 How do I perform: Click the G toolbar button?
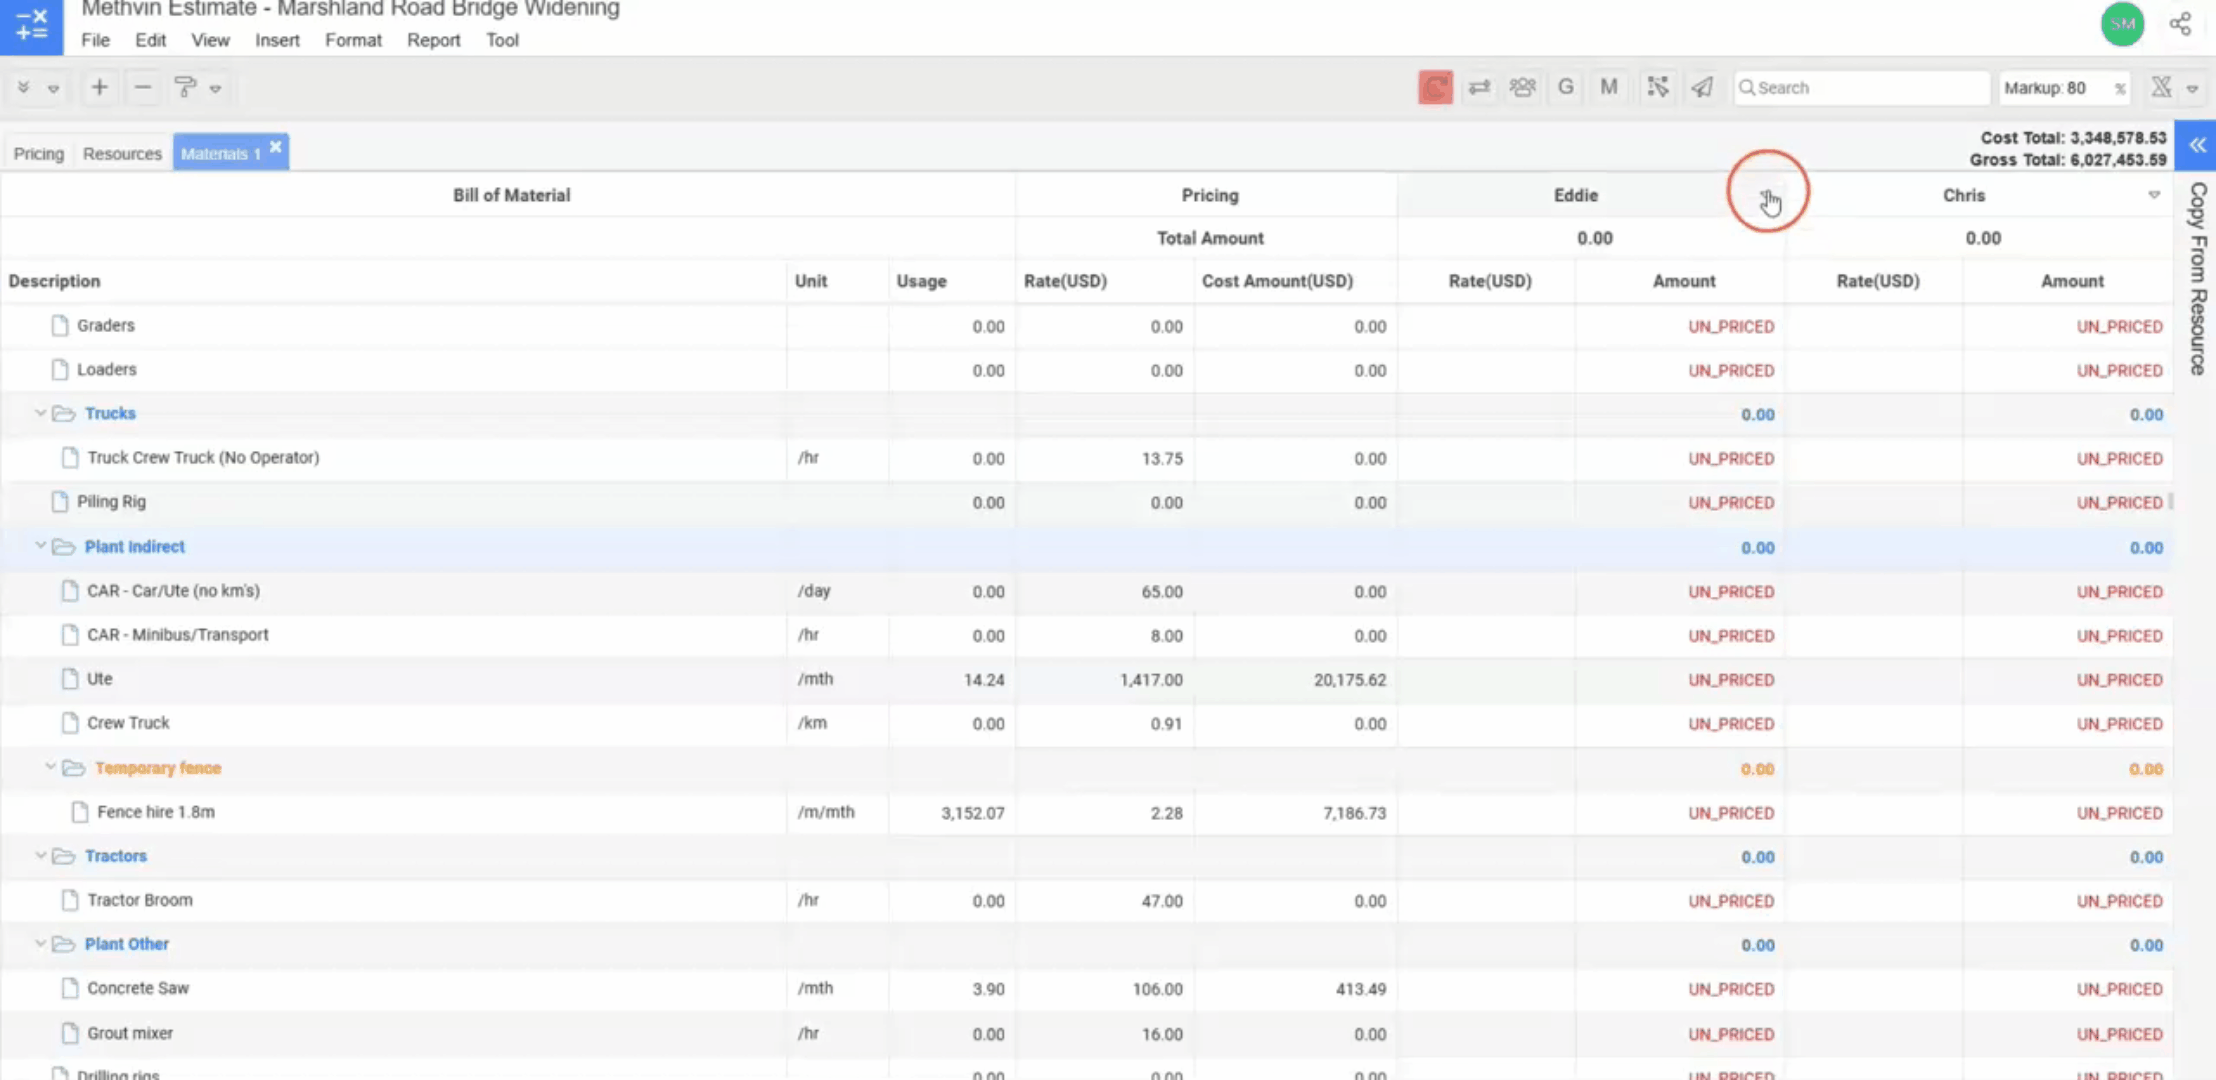(x=1566, y=88)
